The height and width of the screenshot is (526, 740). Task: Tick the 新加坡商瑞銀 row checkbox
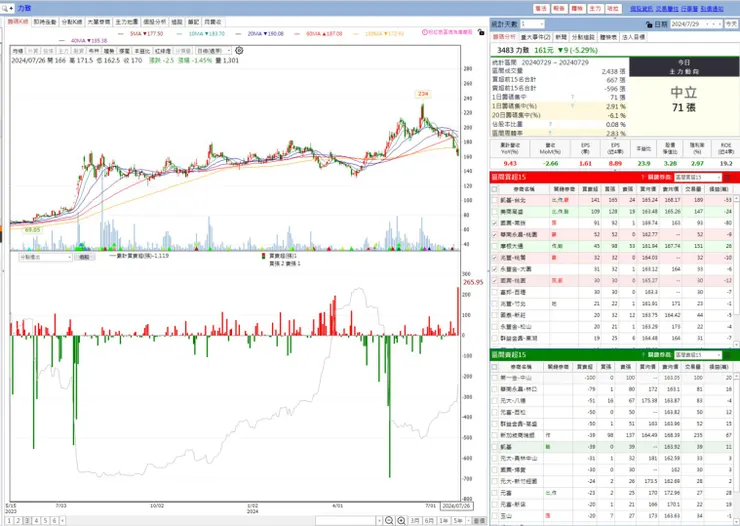[x=495, y=435]
